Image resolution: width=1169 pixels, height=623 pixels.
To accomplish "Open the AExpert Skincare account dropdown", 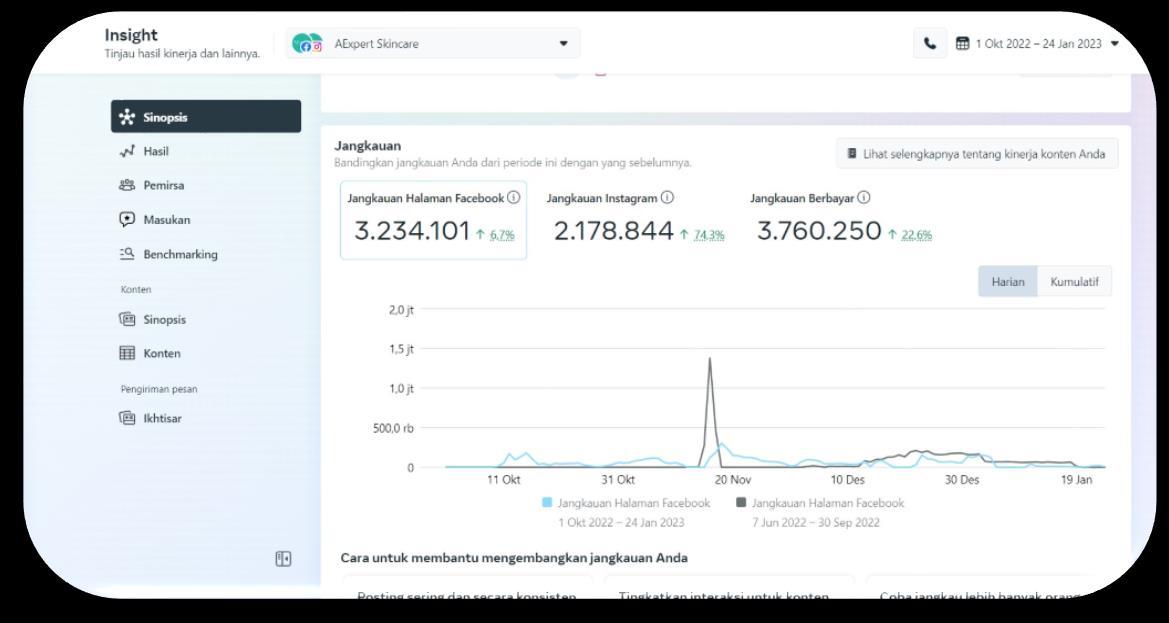I will 432,43.
